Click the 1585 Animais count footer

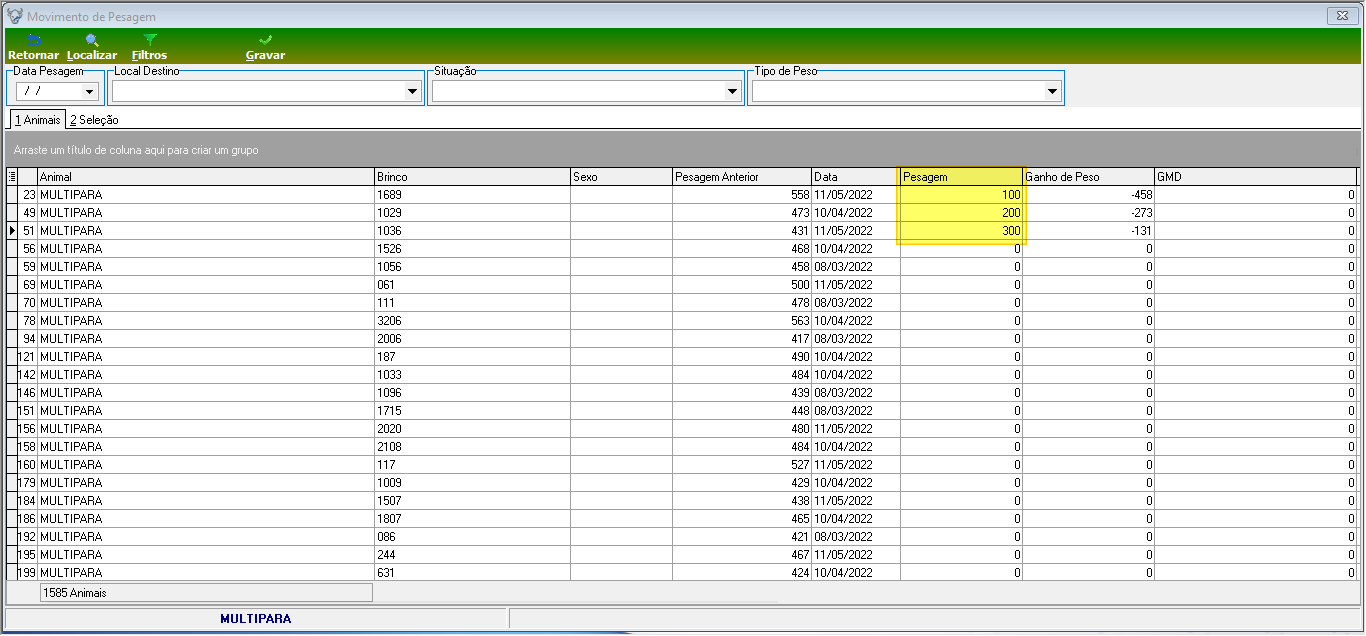(206, 593)
